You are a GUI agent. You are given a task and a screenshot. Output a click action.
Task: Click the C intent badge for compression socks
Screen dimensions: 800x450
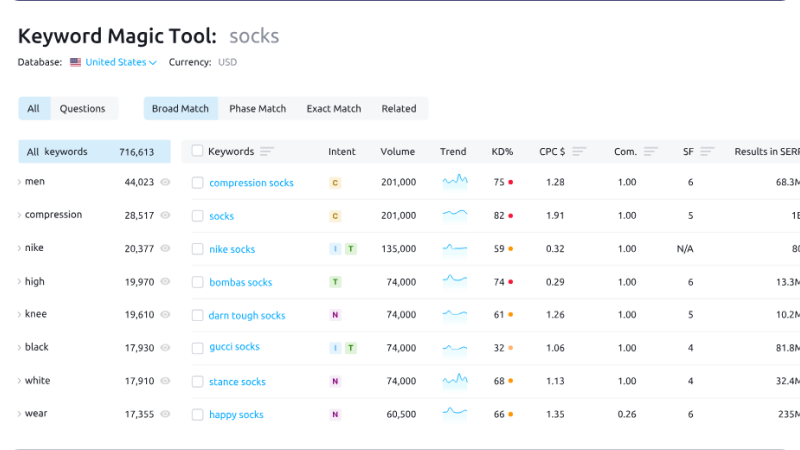[x=335, y=183]
